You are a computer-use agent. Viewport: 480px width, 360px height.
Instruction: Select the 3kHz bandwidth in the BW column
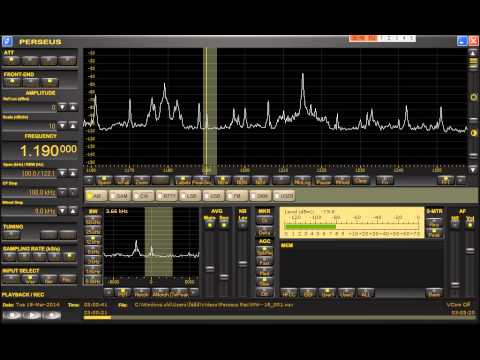tap(93, 261)
